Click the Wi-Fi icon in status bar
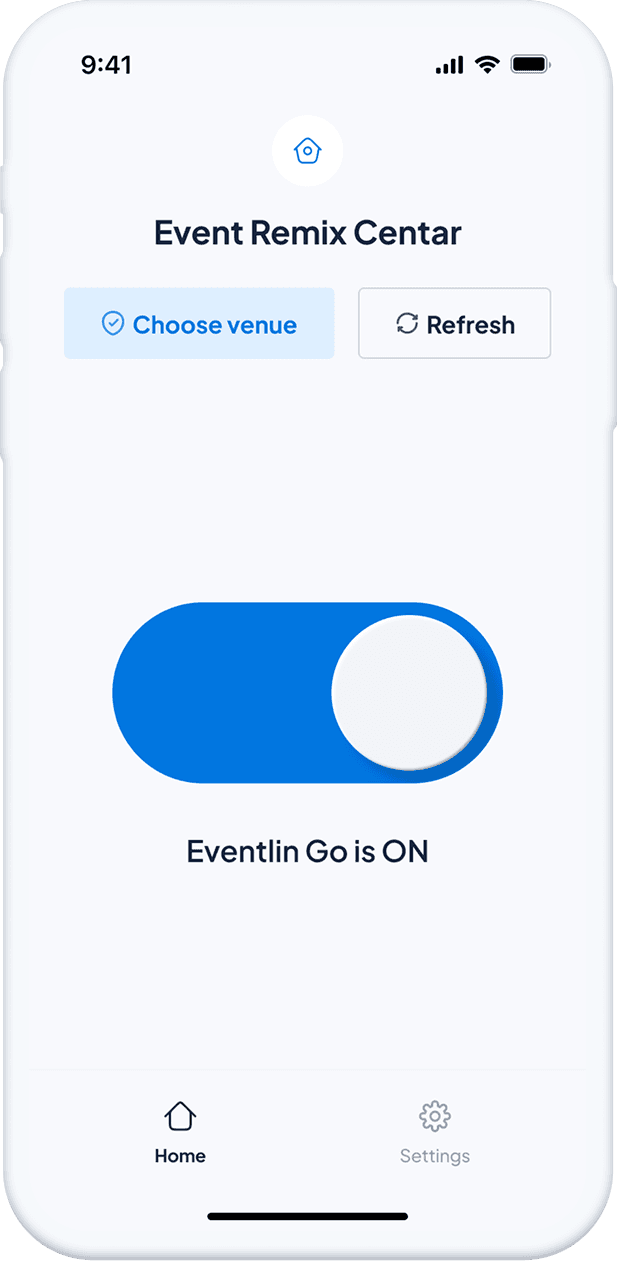 (486, 64)
